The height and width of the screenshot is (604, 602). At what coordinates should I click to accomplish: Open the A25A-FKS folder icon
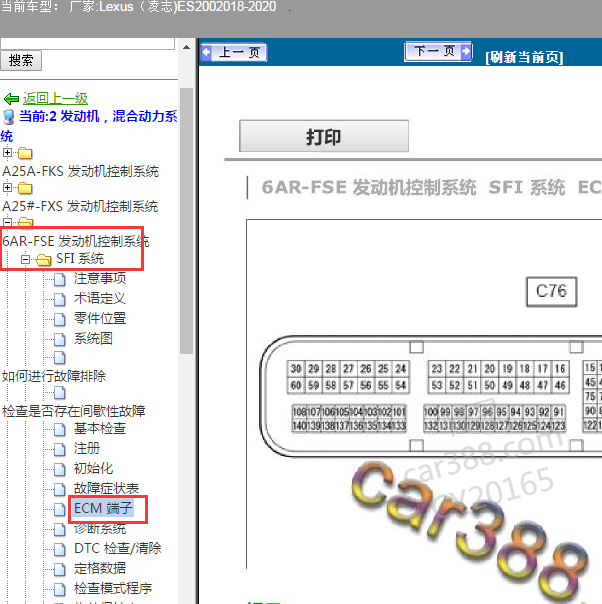click(25, 153)
